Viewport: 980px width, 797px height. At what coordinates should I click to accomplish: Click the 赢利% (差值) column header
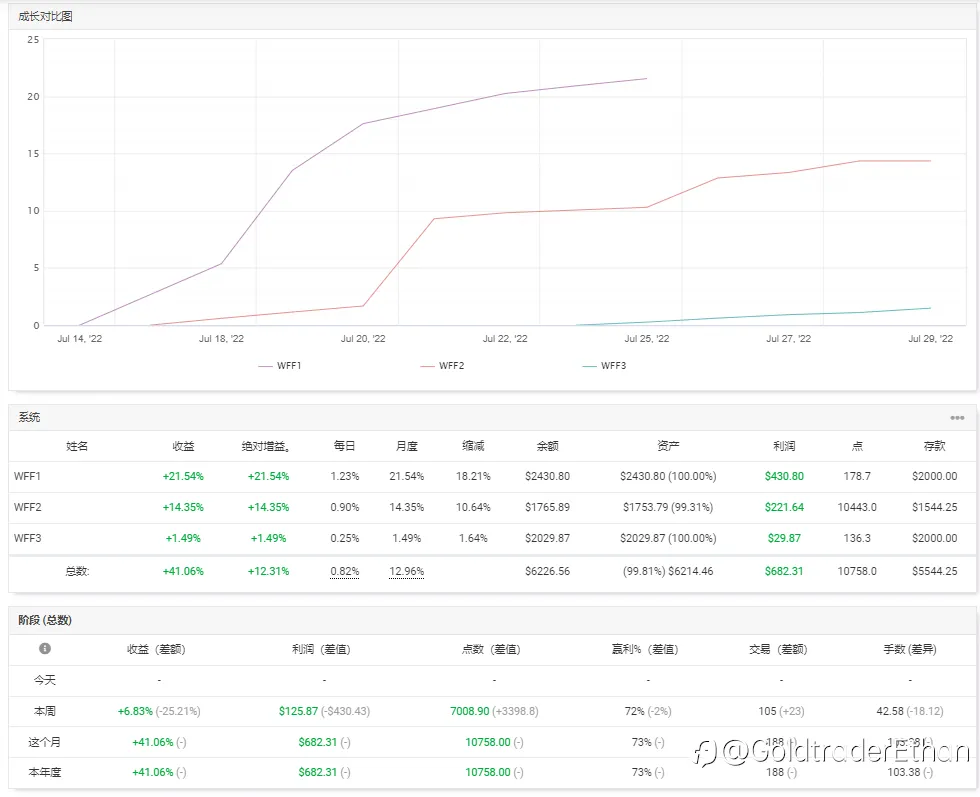(645, 649)
